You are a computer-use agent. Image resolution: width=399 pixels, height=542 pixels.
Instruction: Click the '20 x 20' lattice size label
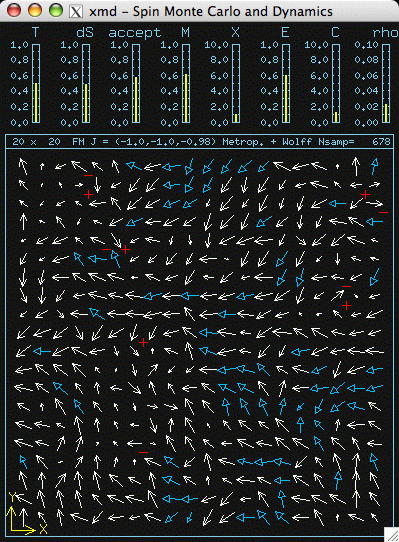[x=36, y=142]
